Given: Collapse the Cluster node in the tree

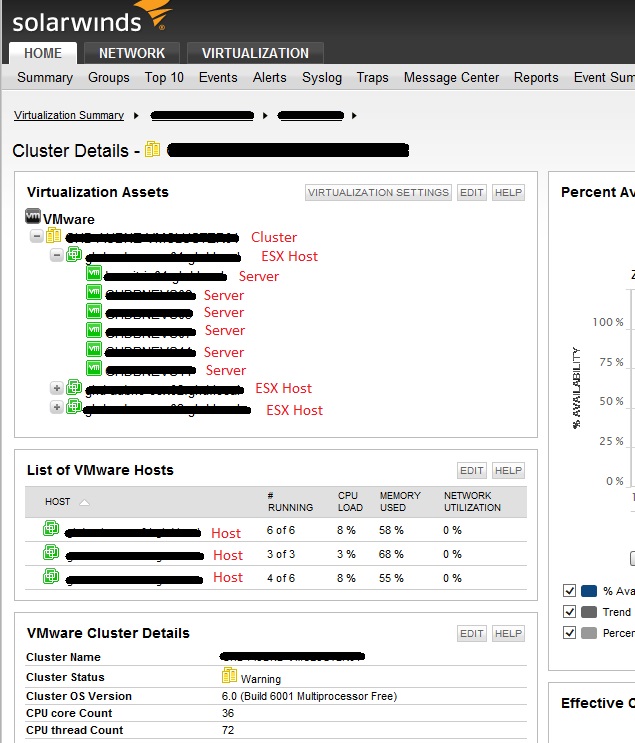Looking at the screenshot, I should [36, 236].
